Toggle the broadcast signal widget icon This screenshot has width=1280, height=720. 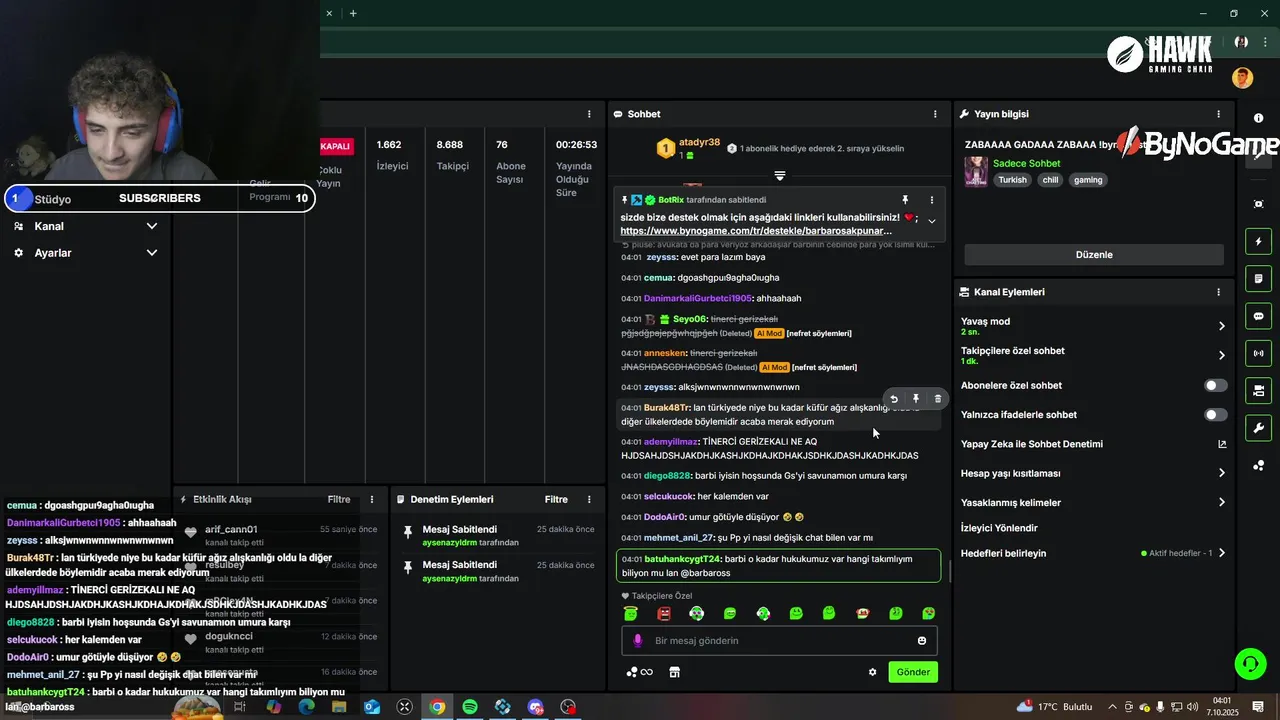point(1258,352)
